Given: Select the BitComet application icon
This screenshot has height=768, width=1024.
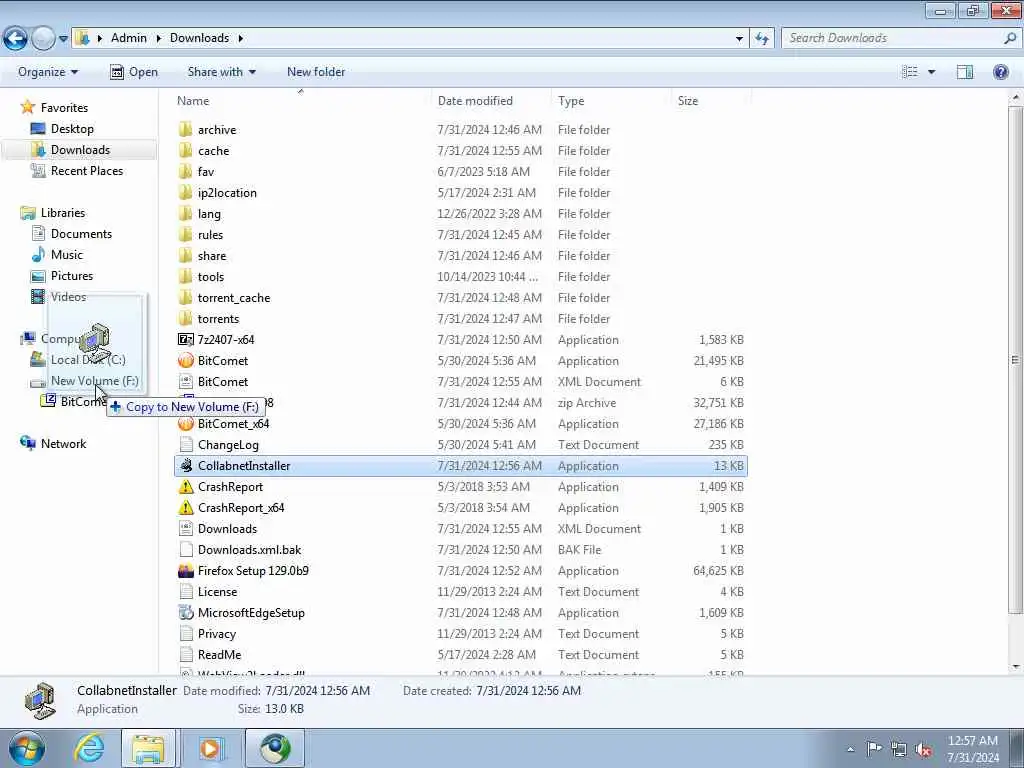Looking at the screenshot, I should (x=185, y=360).
